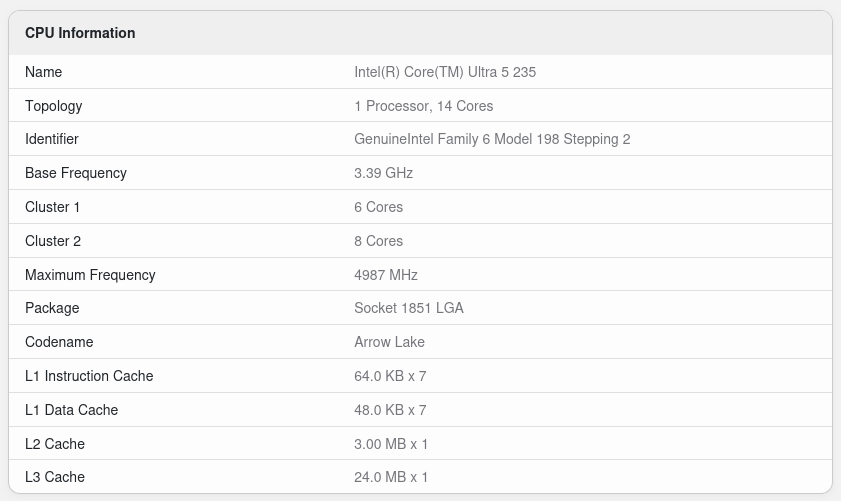Click the Maximum Frequency label

tap(90, 275)
